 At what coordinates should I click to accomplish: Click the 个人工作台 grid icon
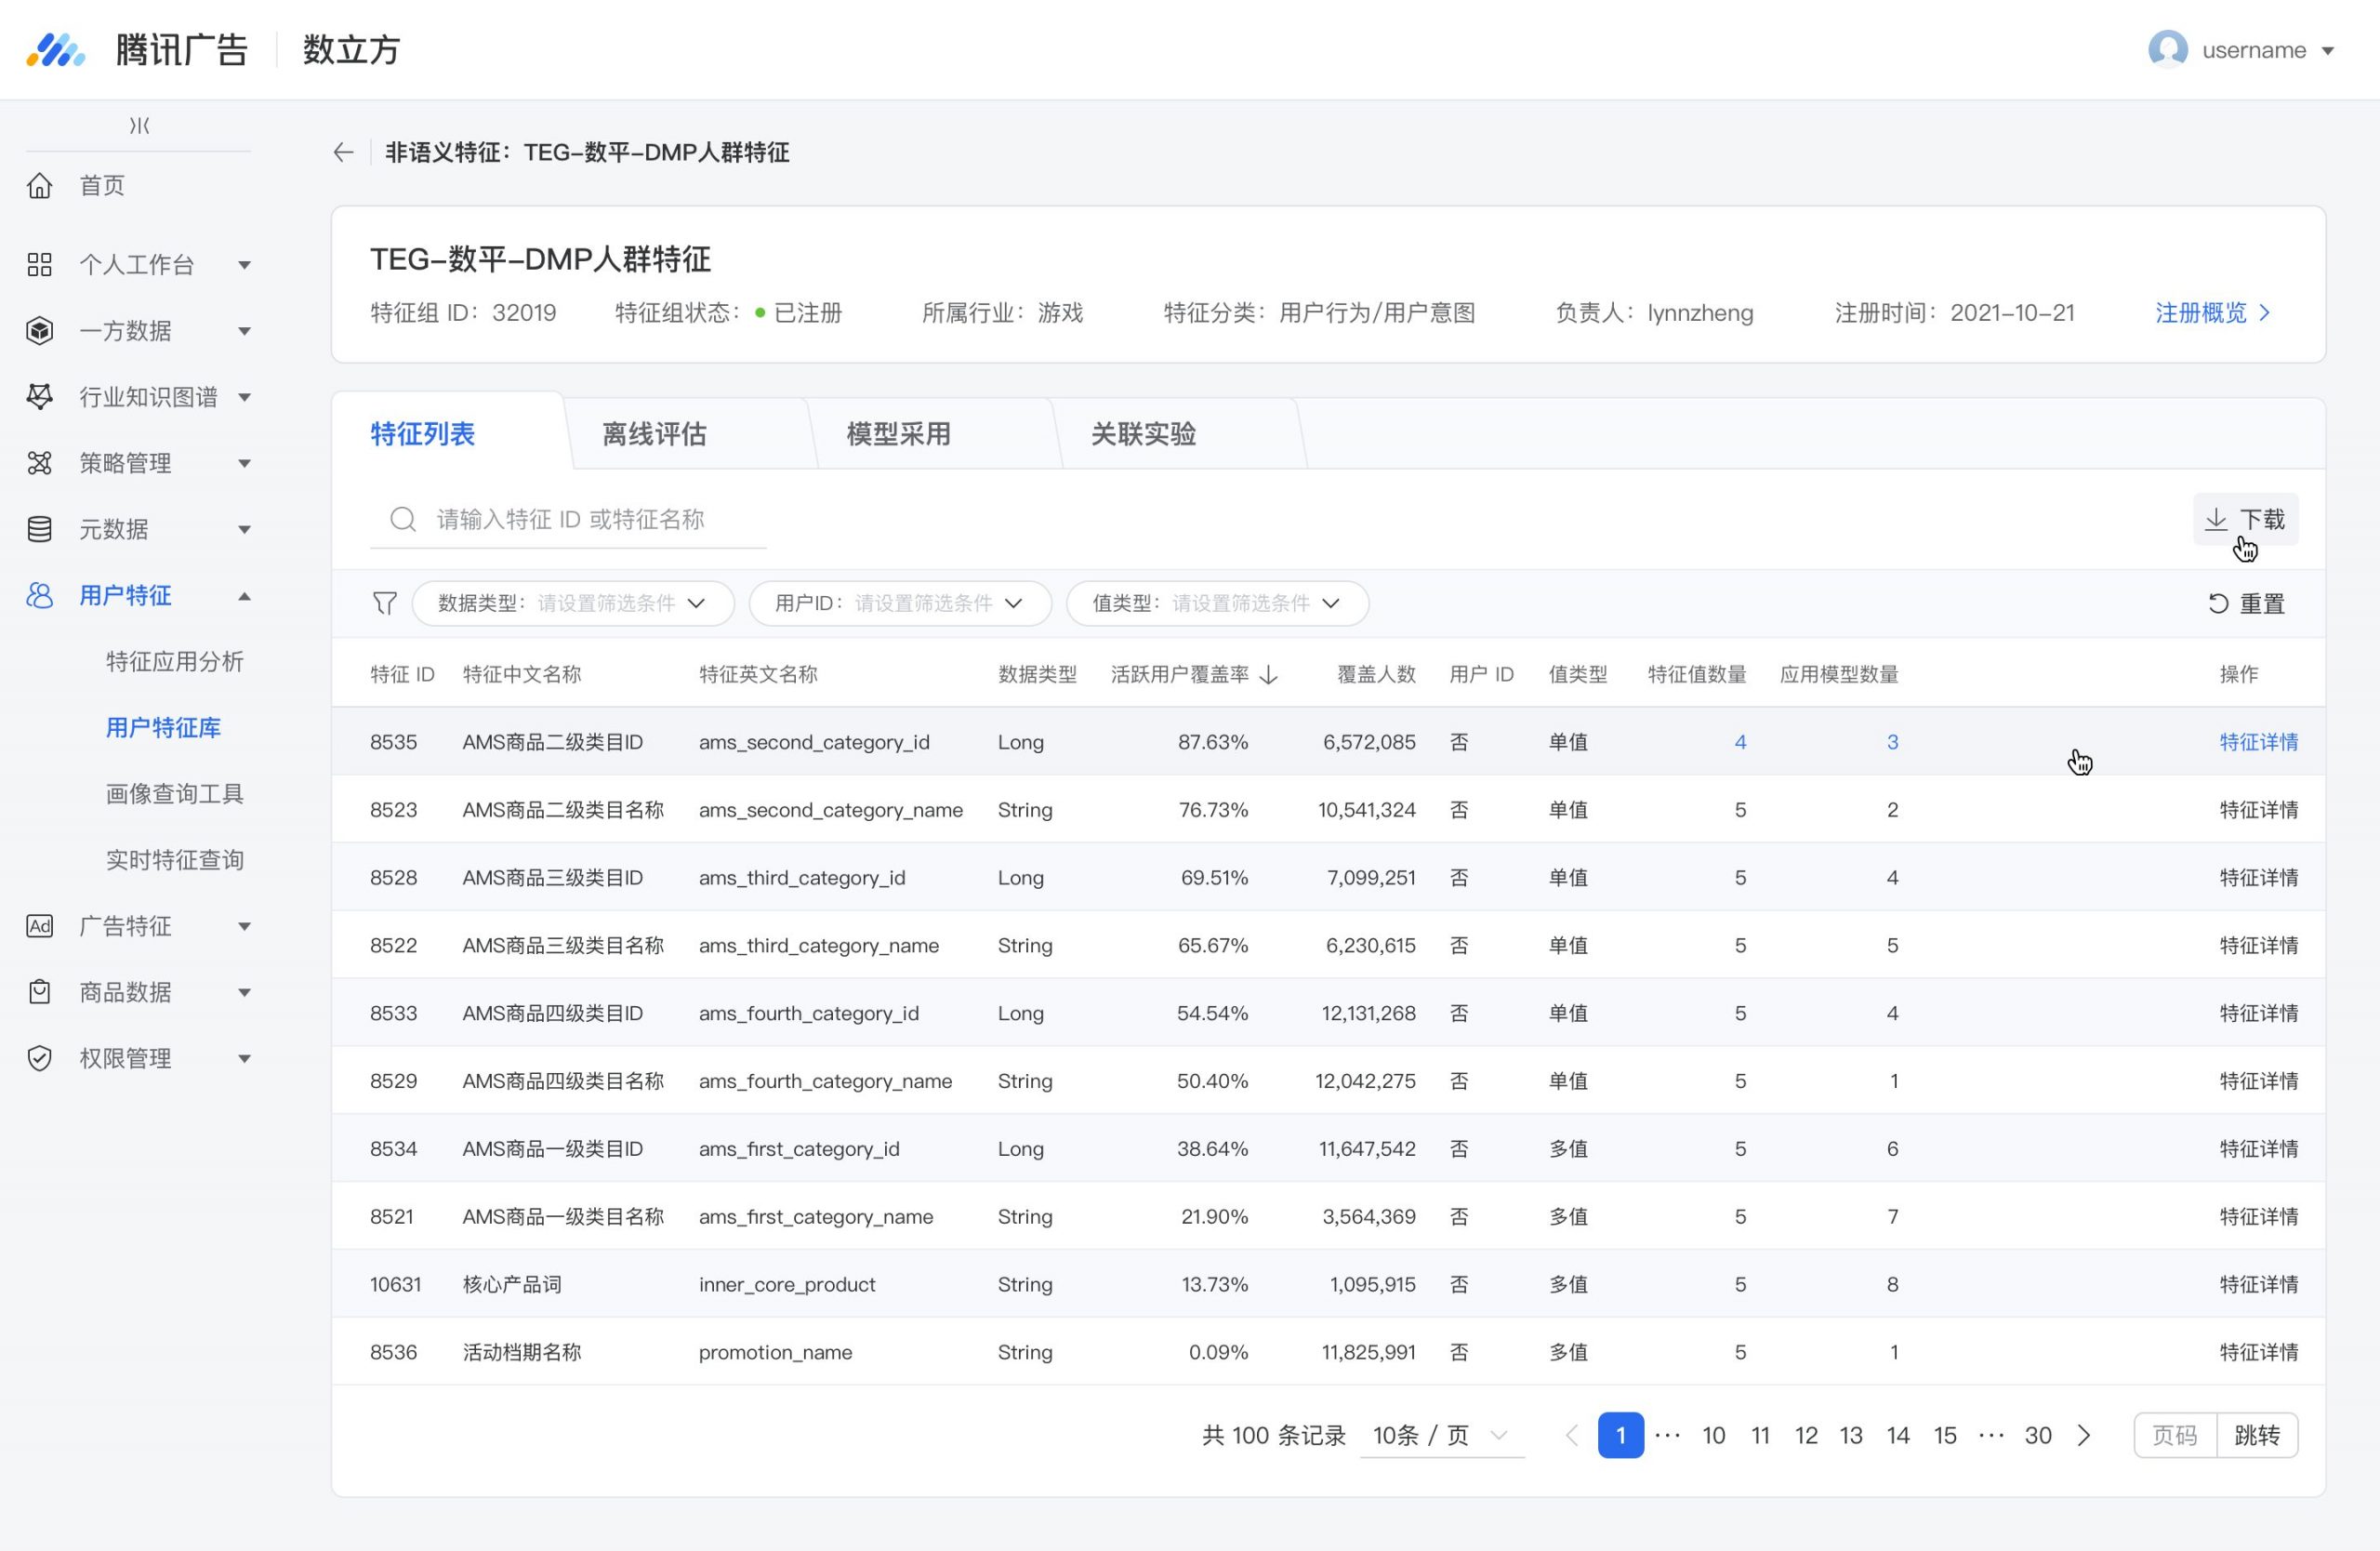point(40,265)
